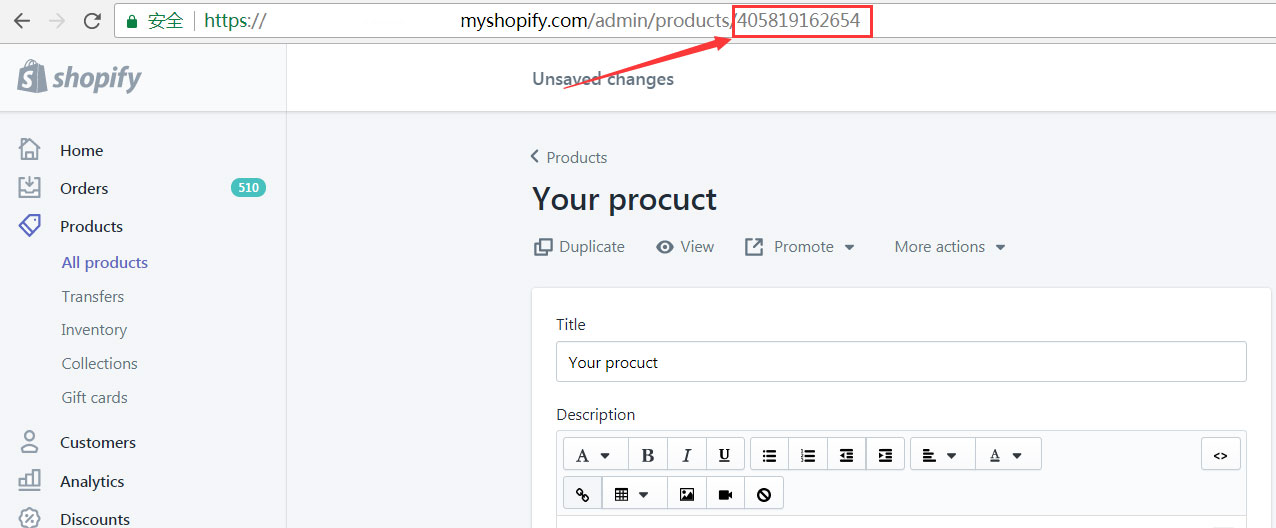
Task: Toggle HTML source view button
Action: tap(1220, 455)
